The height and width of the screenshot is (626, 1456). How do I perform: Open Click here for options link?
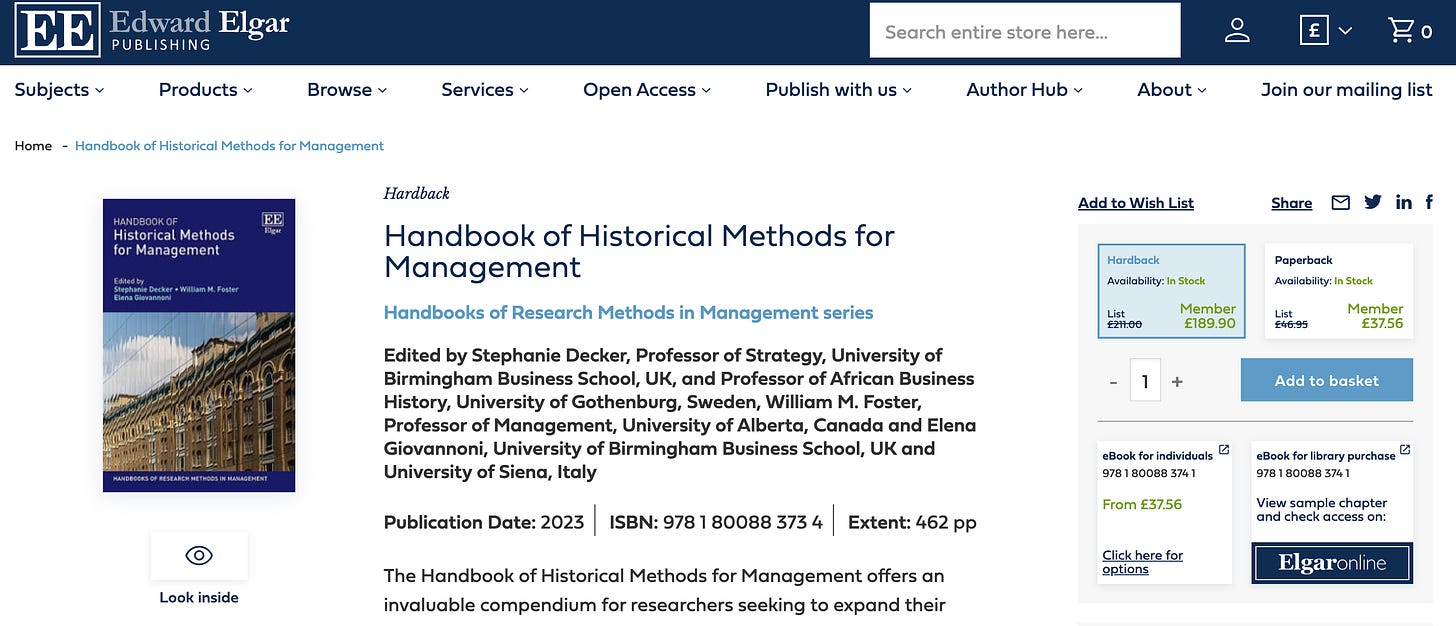coord(1142,562)
